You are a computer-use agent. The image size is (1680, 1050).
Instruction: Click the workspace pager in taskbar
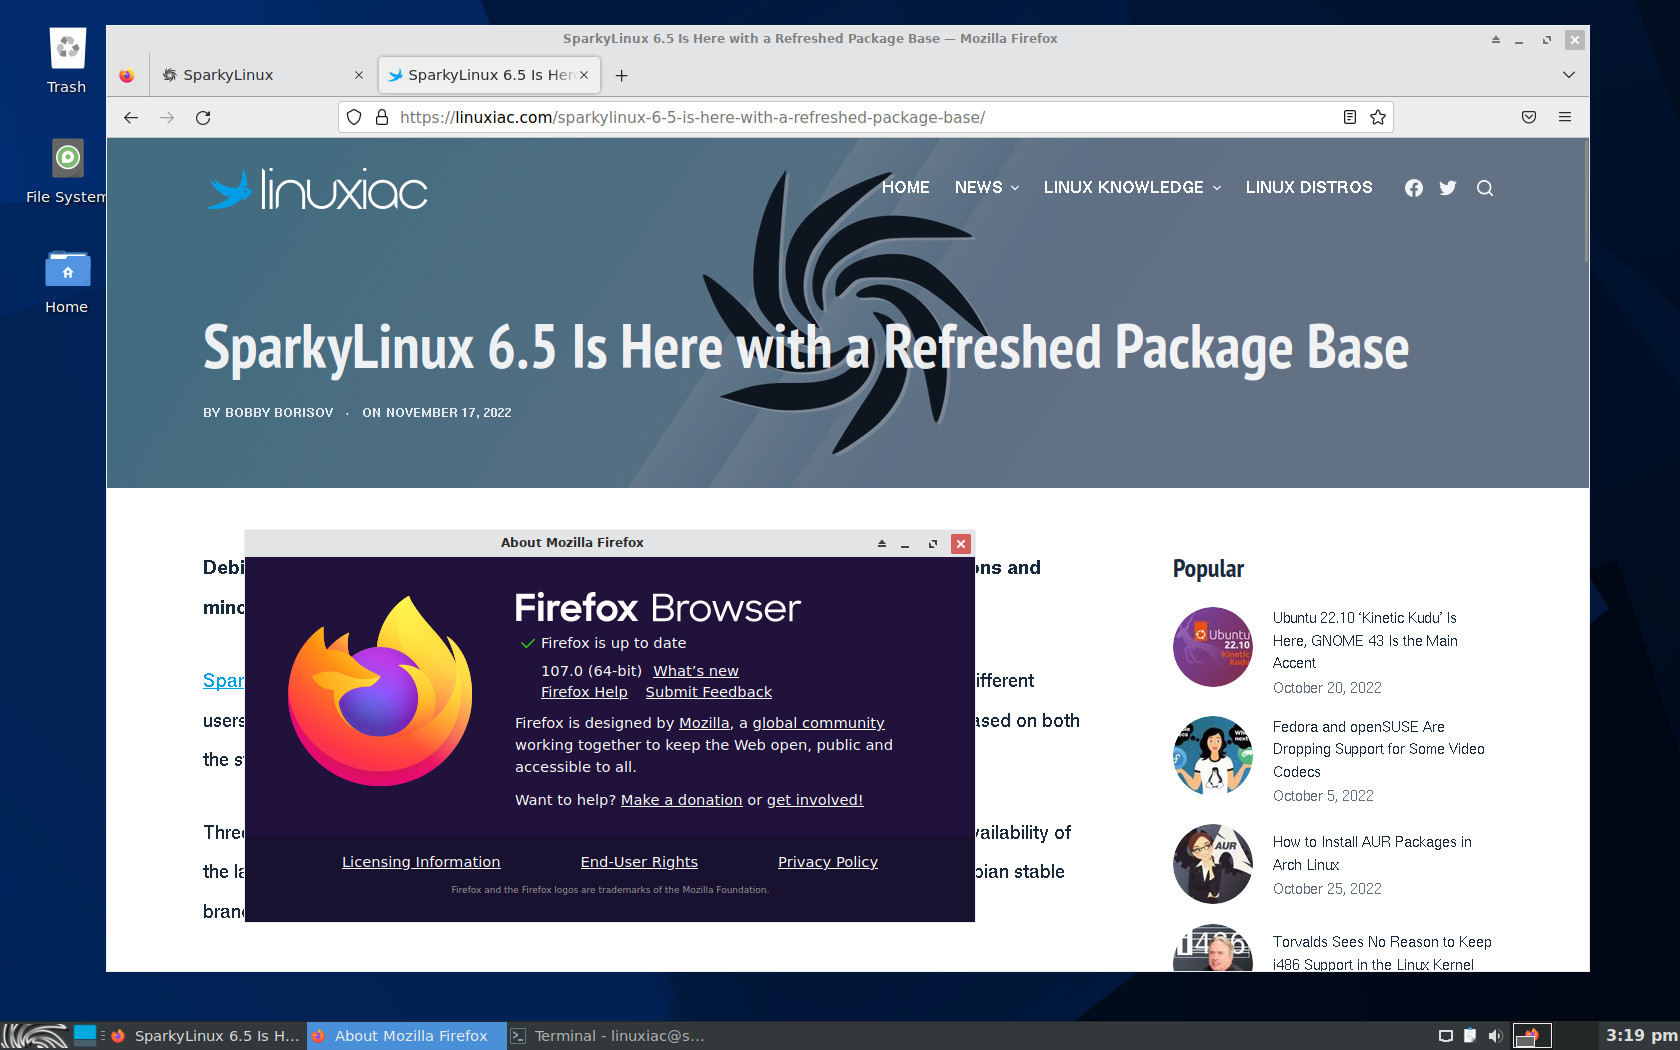click(1531, 1036)
